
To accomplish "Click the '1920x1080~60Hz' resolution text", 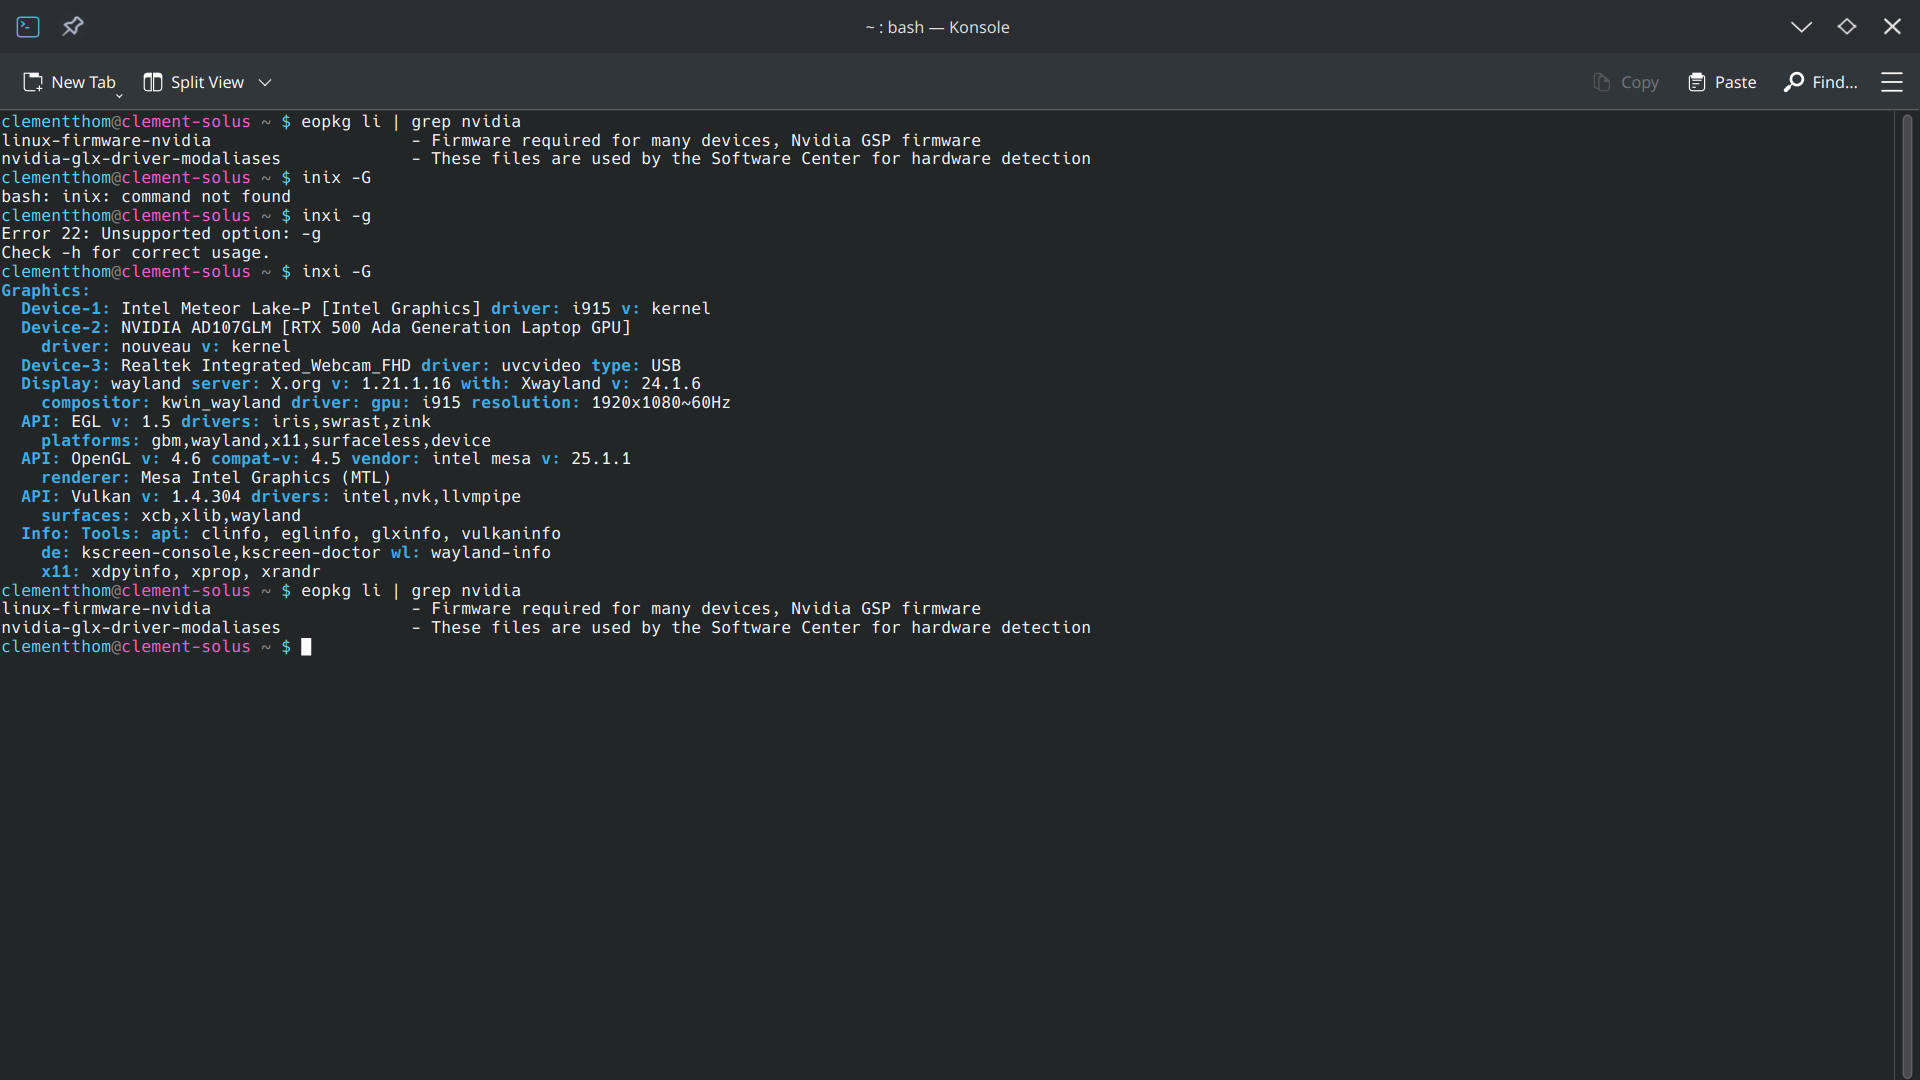I will click(x=660, y=403).
